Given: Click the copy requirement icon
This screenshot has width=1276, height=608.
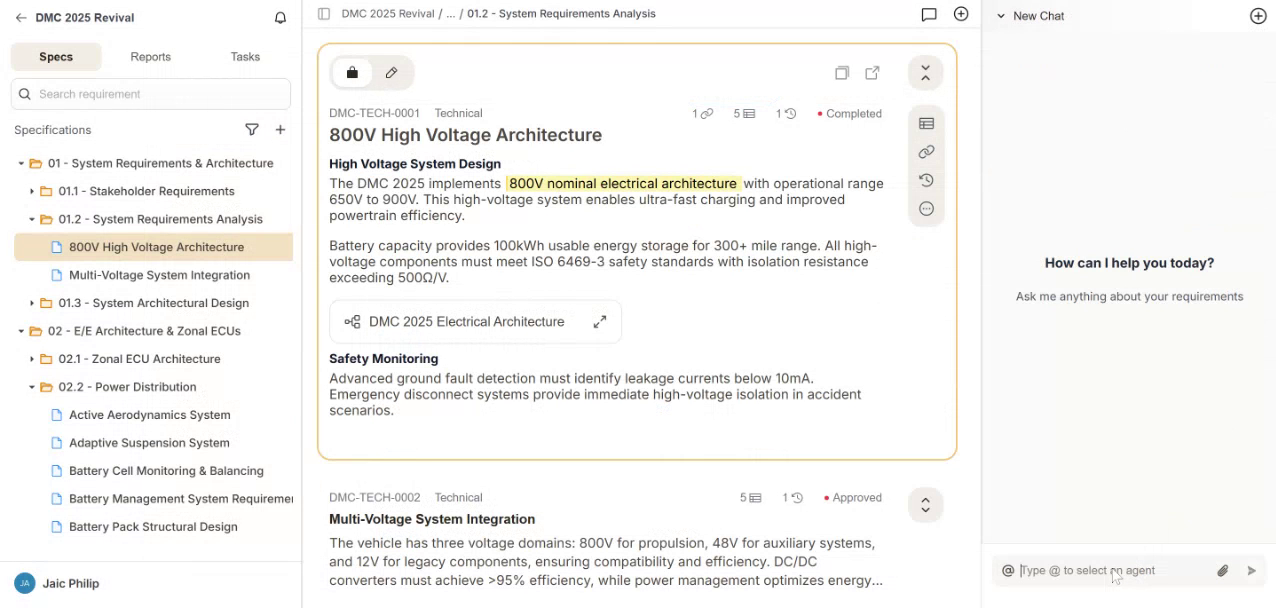Looking at the screenshot, I should coord(842,73).
